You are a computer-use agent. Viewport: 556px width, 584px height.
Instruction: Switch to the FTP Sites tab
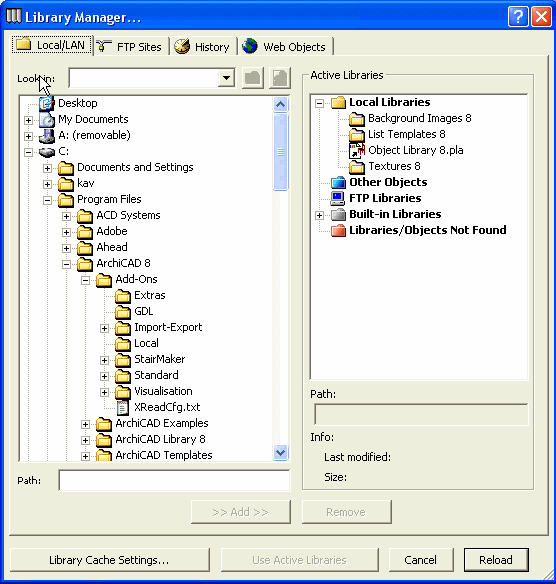[x=130, y=47]
